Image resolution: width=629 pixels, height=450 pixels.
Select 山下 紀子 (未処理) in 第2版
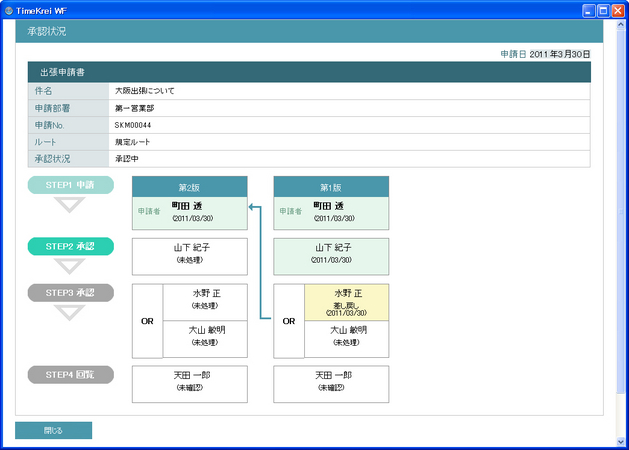(x=189, y=255)
